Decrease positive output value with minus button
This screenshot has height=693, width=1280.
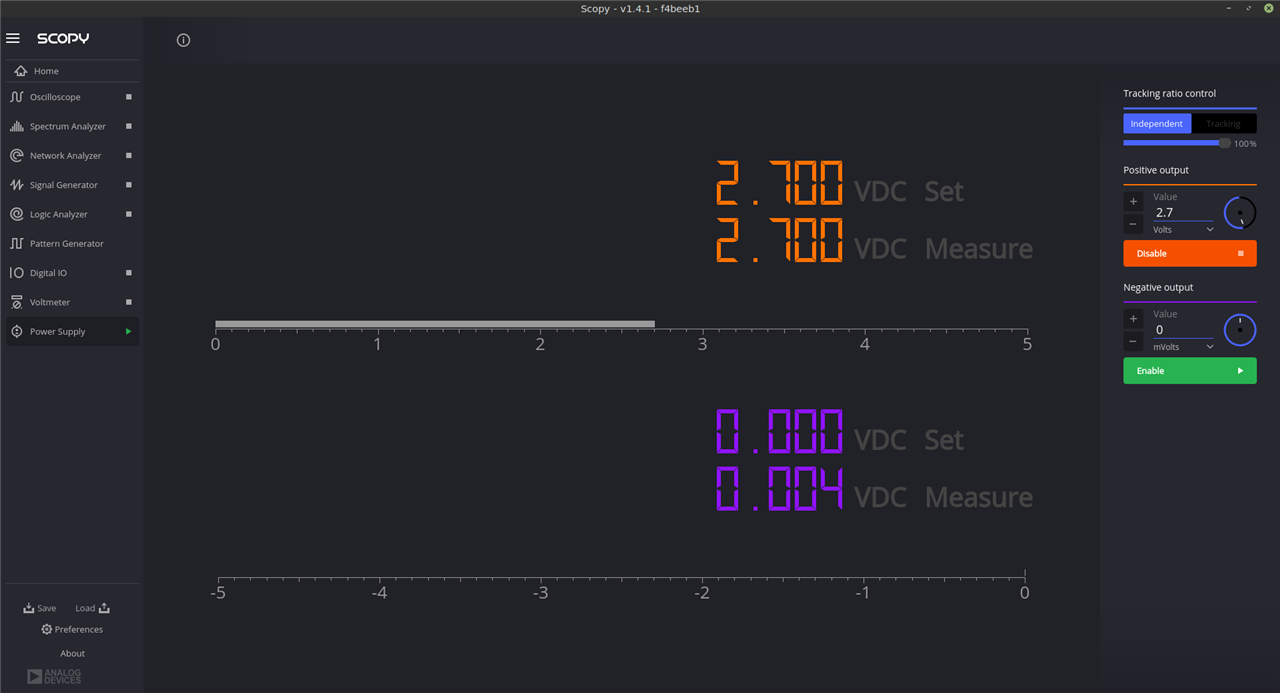(1133, 225)
